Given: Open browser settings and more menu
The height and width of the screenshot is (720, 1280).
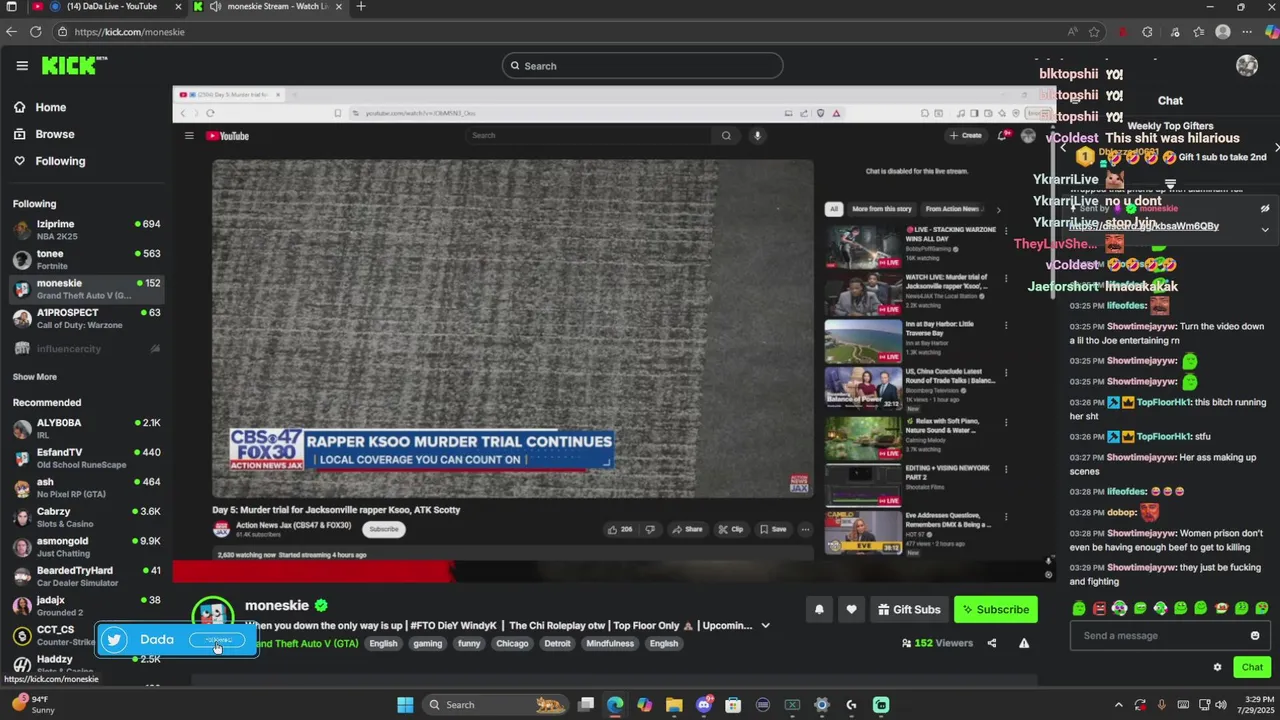Looking at the screenshot, I should click(1246, 32).
